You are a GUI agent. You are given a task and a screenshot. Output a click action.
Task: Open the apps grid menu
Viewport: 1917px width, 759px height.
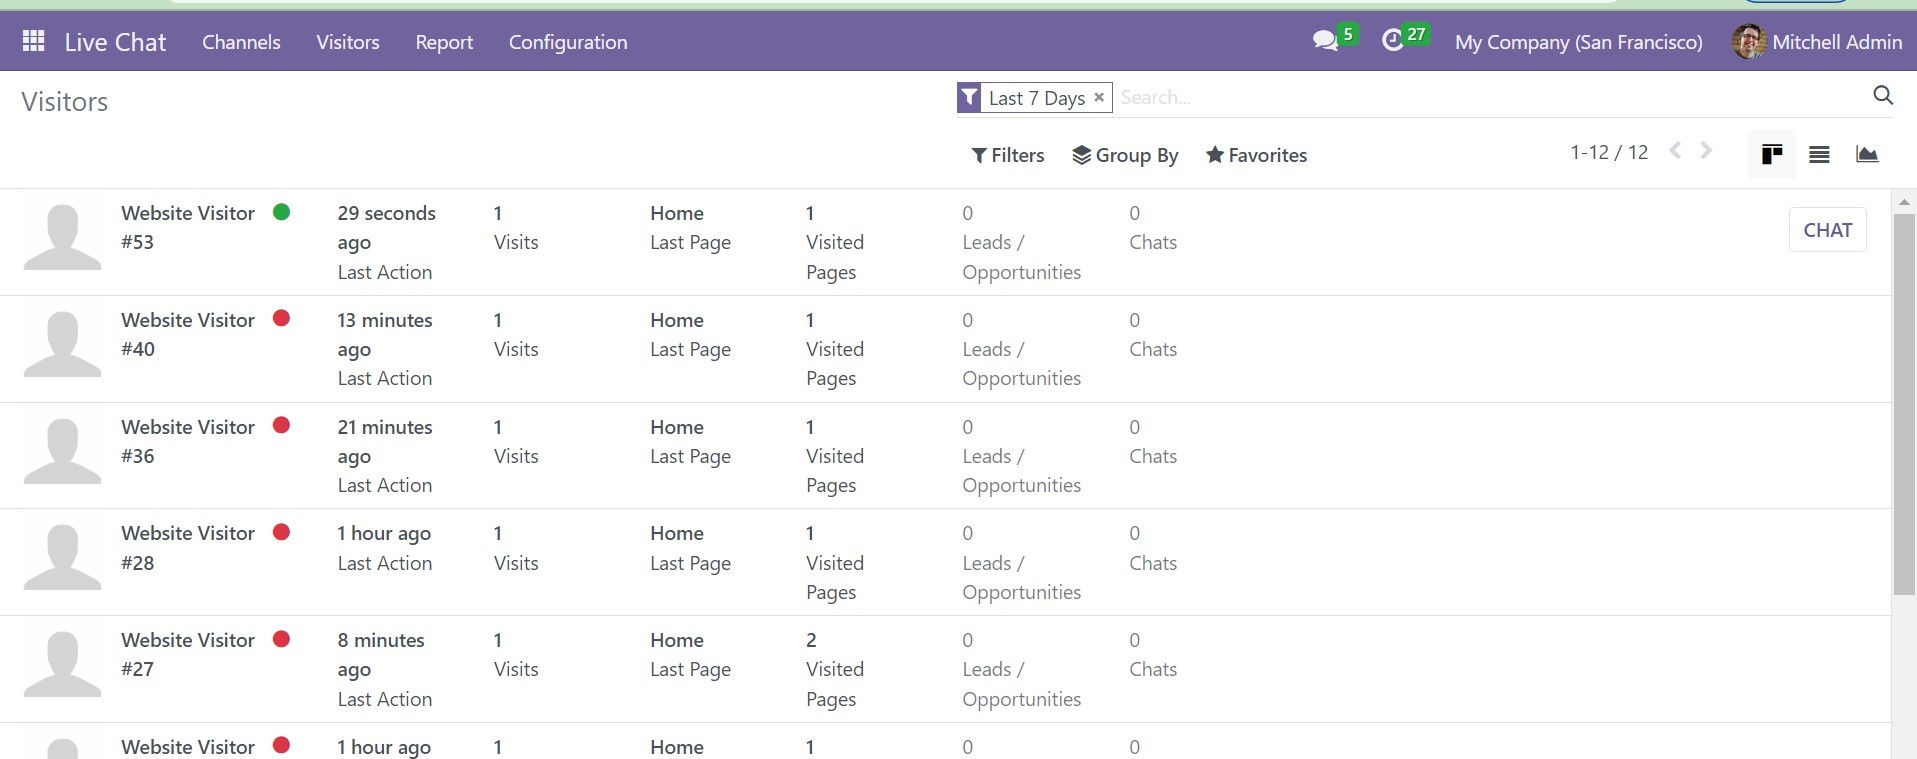pos(33,41)
